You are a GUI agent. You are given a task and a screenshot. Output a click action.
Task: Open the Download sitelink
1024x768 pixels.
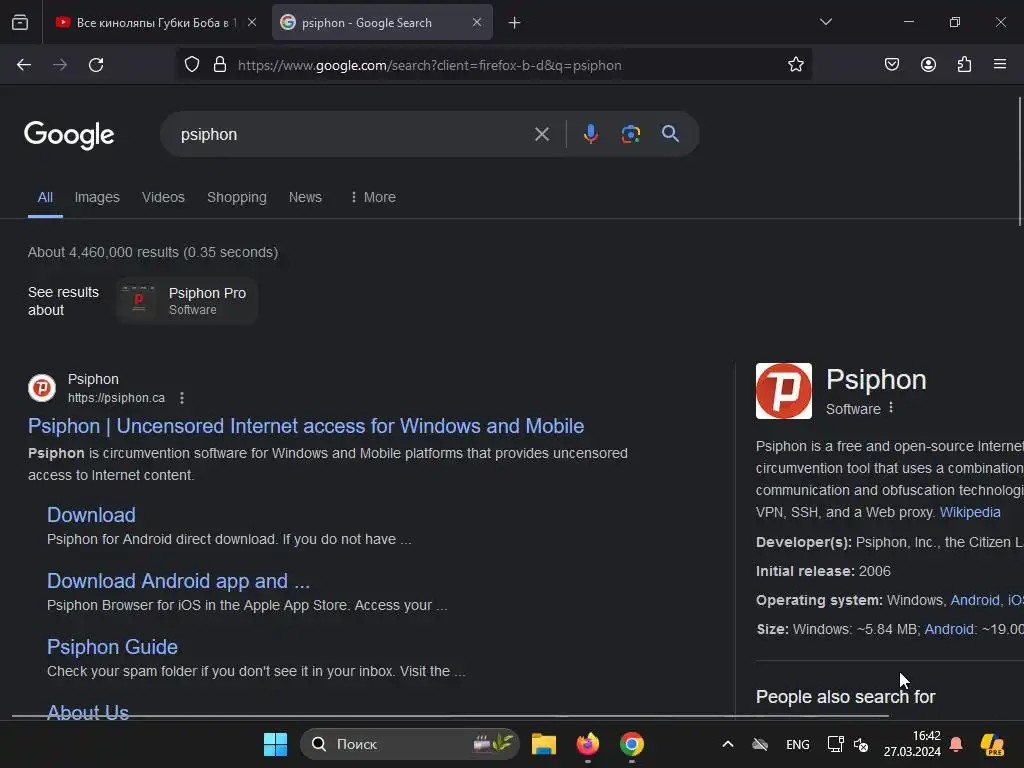tap(91, 515)
